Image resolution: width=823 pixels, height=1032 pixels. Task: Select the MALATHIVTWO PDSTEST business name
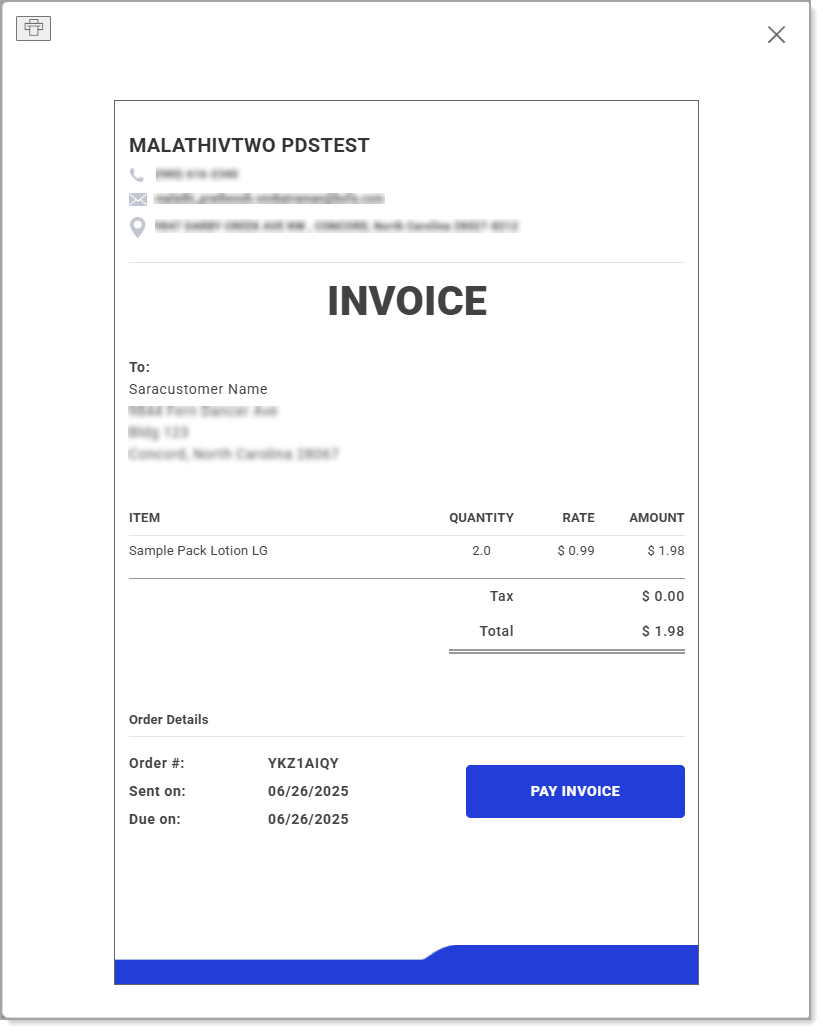point(249,145)
